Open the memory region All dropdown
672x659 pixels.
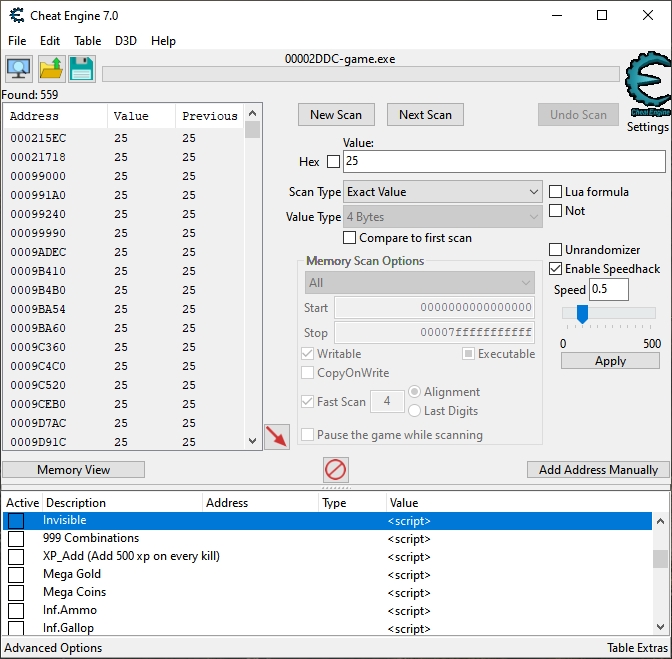point(420,283)
